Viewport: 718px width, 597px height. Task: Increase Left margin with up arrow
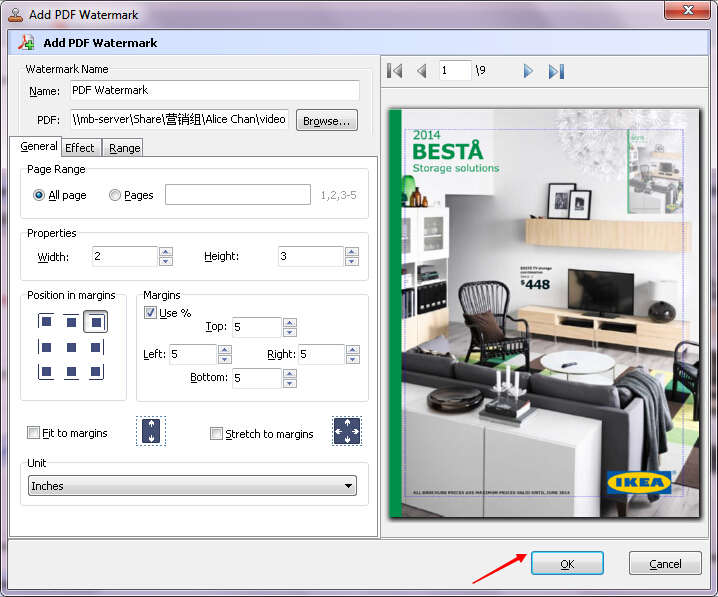[x=225, y=349]
